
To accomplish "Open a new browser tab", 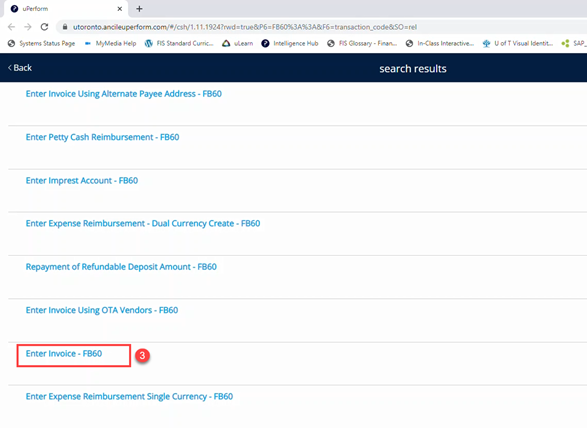I will (x=139, y=9).
